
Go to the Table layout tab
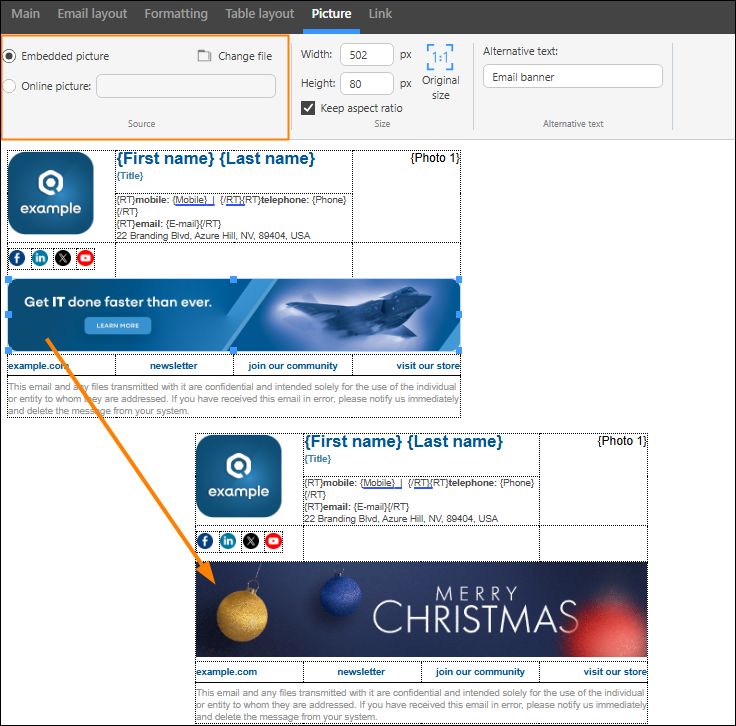(x=260, y=14)
